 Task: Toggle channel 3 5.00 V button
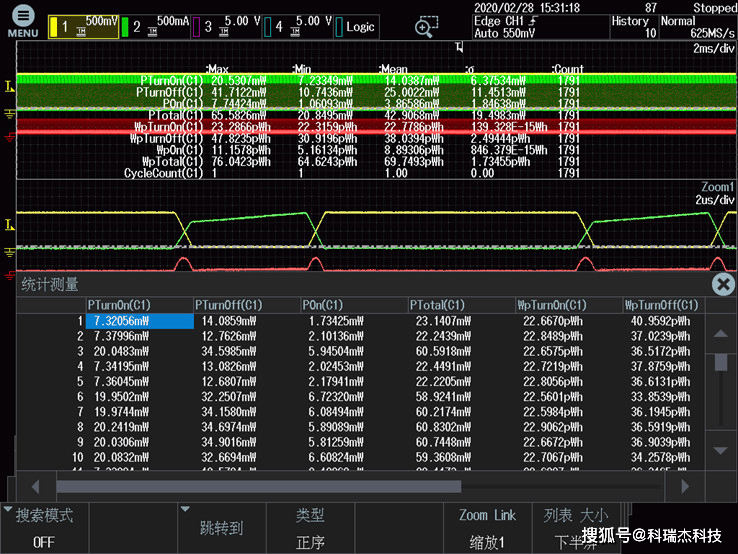(x=226, y=26)
